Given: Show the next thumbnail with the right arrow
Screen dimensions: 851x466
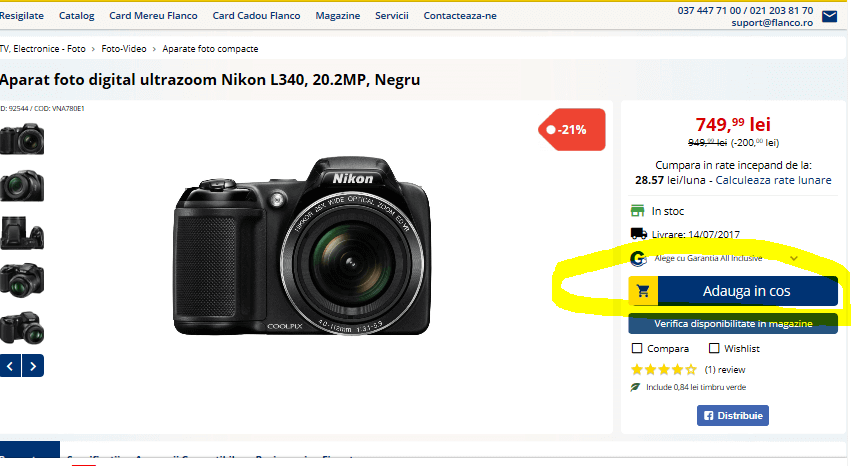Looking at the screenshot, I should coord(33,366).
